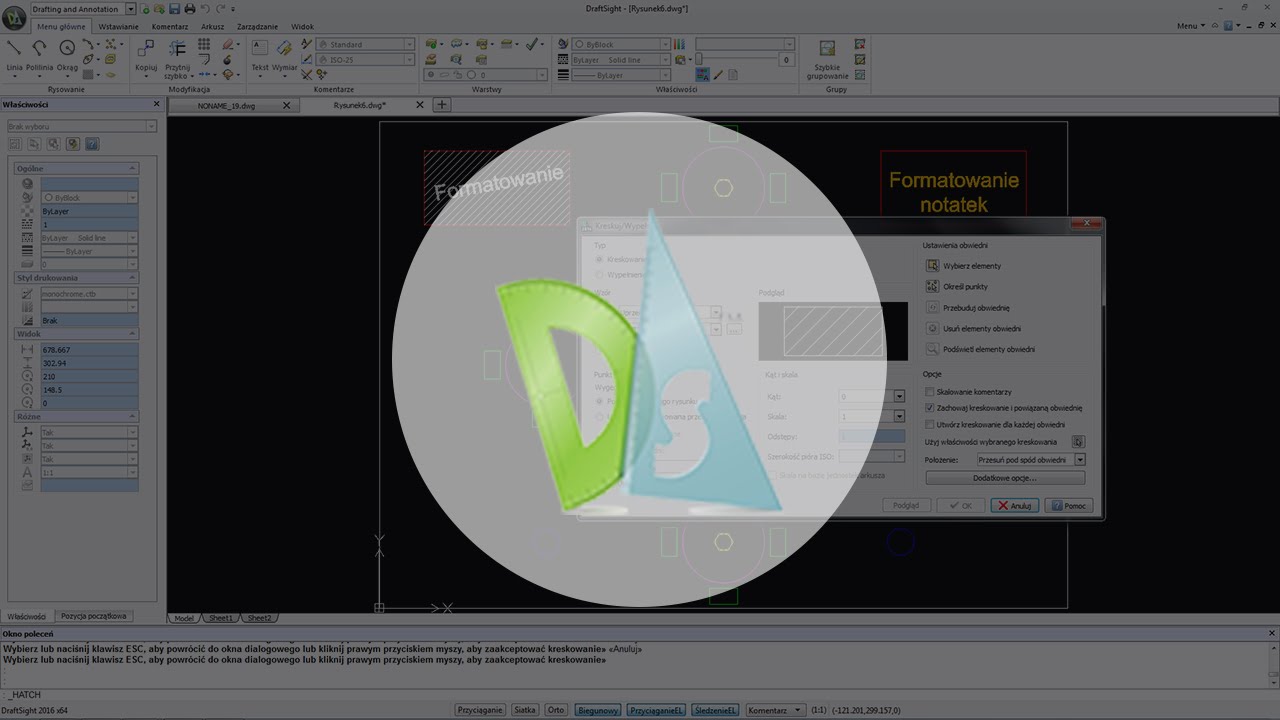Switch to the Sheet1 layout tab
The height and width of the screenshot is (720, 1280).
point(220,618)
